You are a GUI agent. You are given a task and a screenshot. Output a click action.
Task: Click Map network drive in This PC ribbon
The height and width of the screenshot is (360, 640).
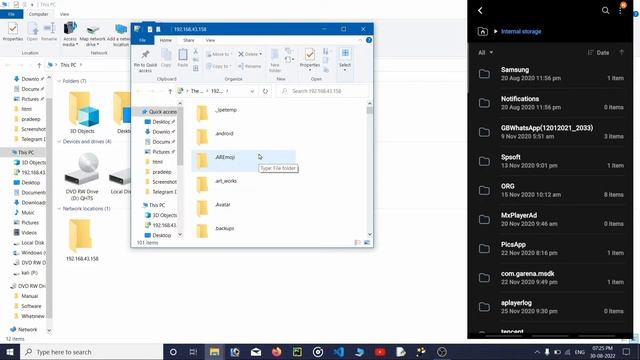coord(93,35)
